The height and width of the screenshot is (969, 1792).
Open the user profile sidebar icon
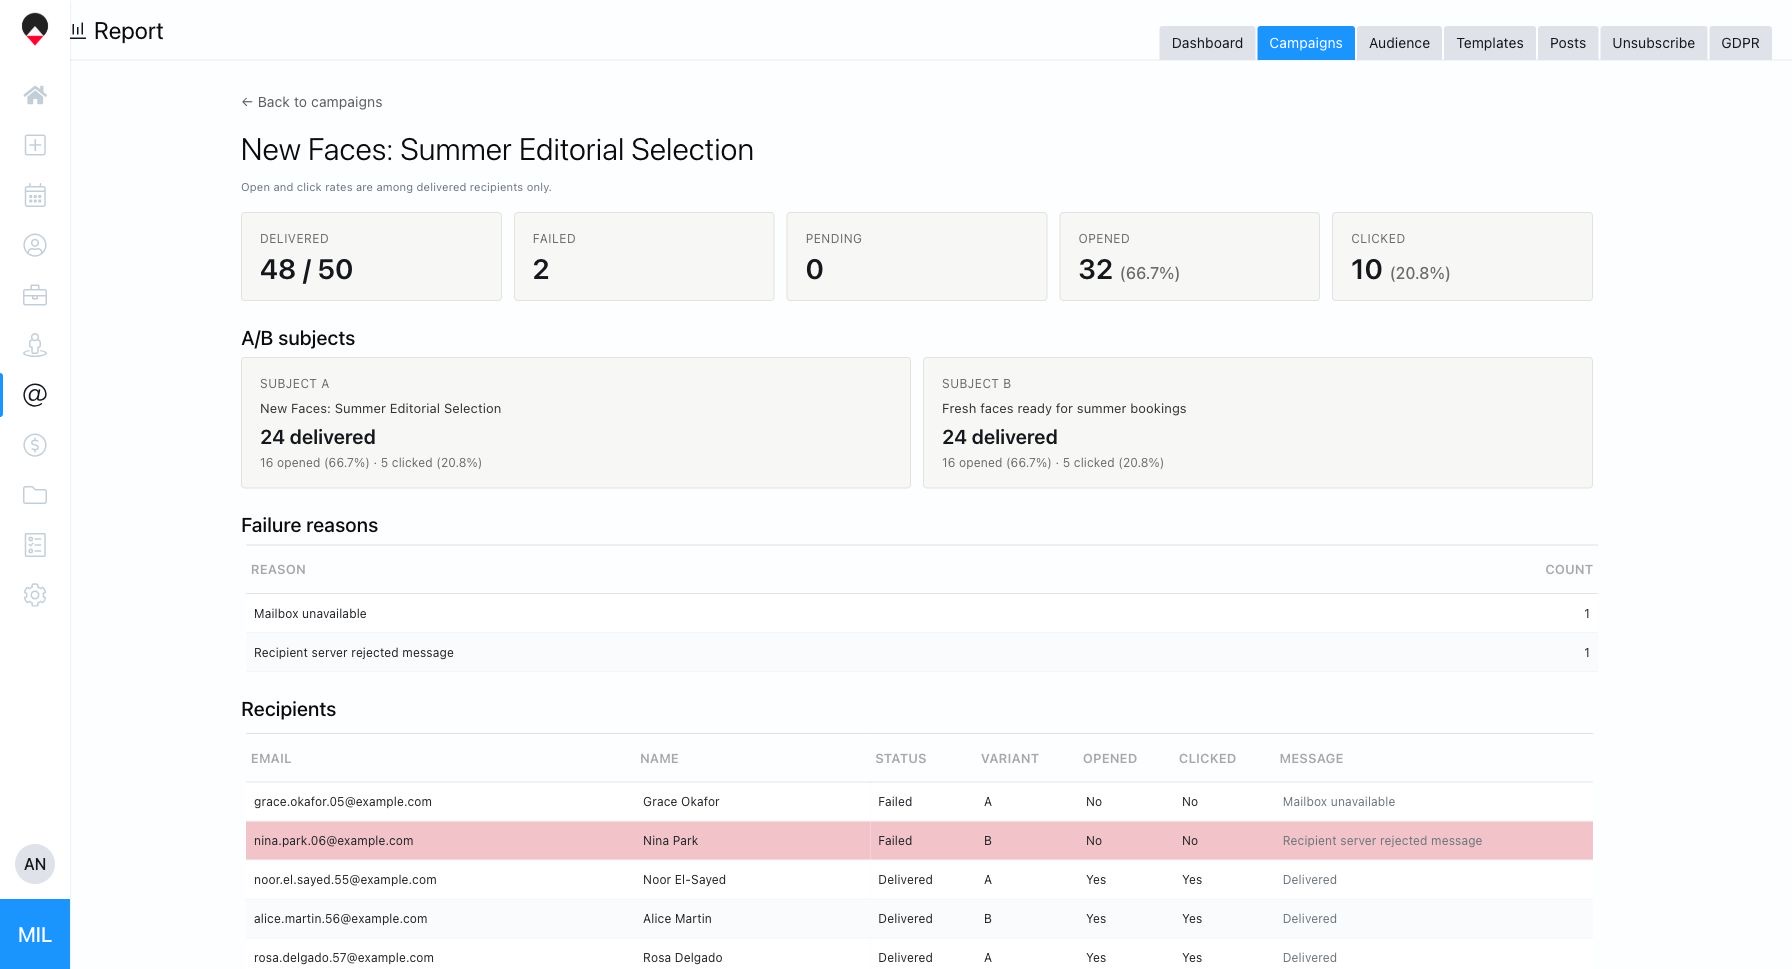click(x=35, y=245)
